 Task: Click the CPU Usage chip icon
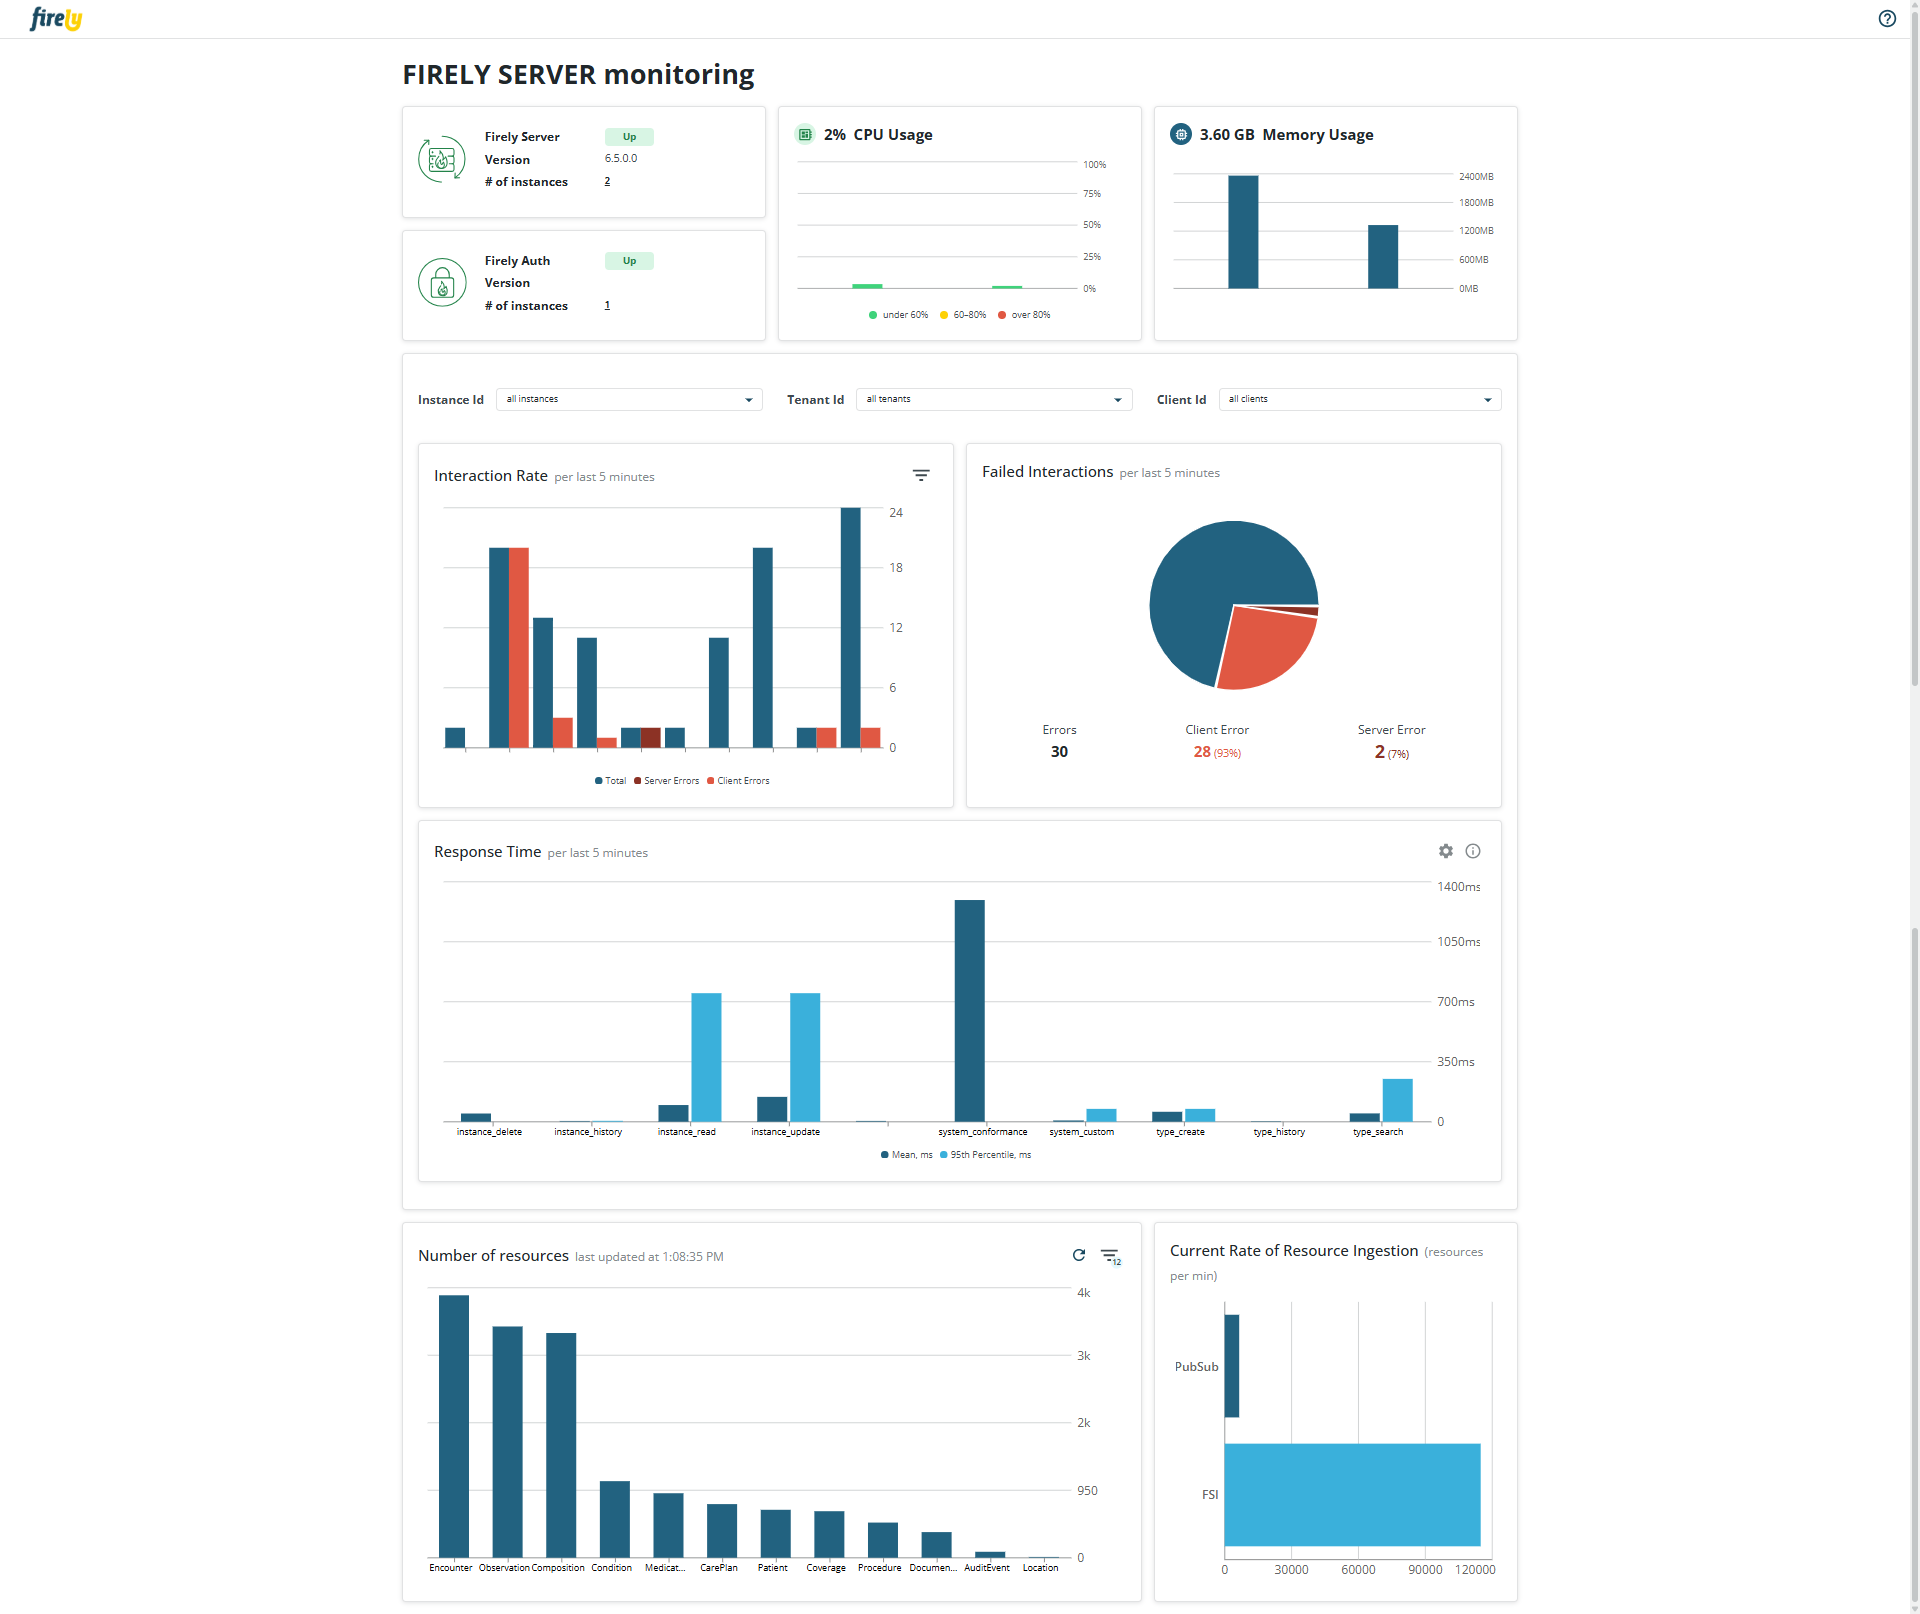[x=805, y=134]
